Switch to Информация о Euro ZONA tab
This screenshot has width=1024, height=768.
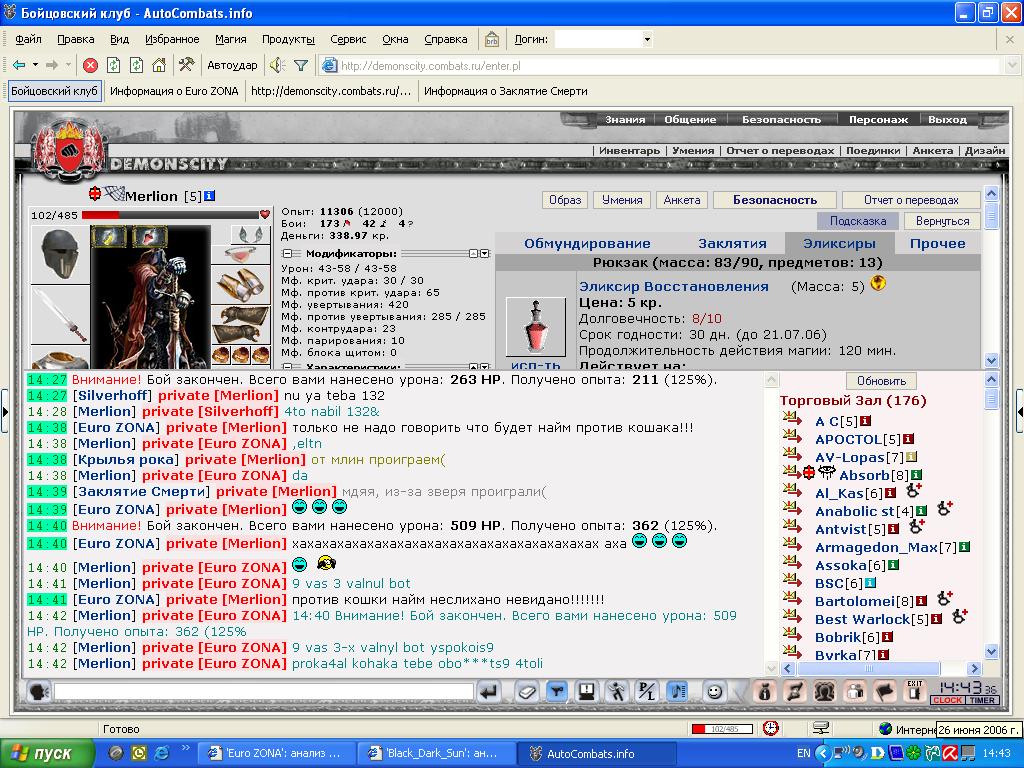coord(174,91)
